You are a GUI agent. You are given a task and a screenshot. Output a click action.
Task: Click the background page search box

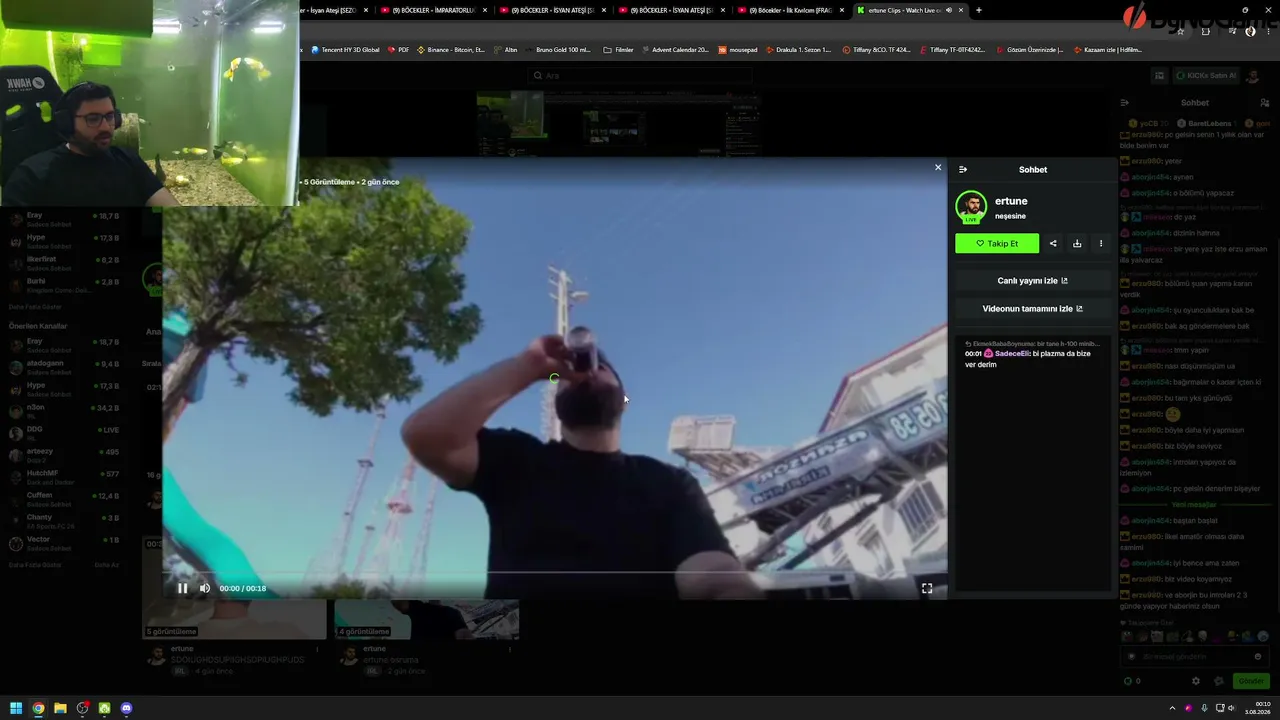coord(640,75)
